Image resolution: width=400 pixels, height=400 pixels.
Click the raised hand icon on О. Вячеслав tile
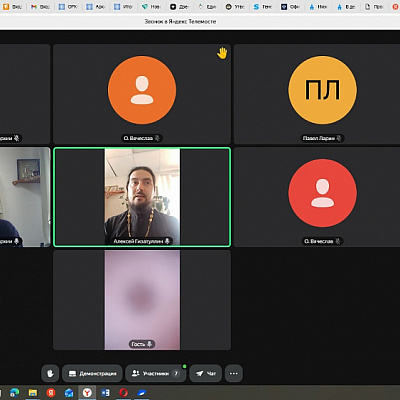pyautogui.click(x=222, y=53)
